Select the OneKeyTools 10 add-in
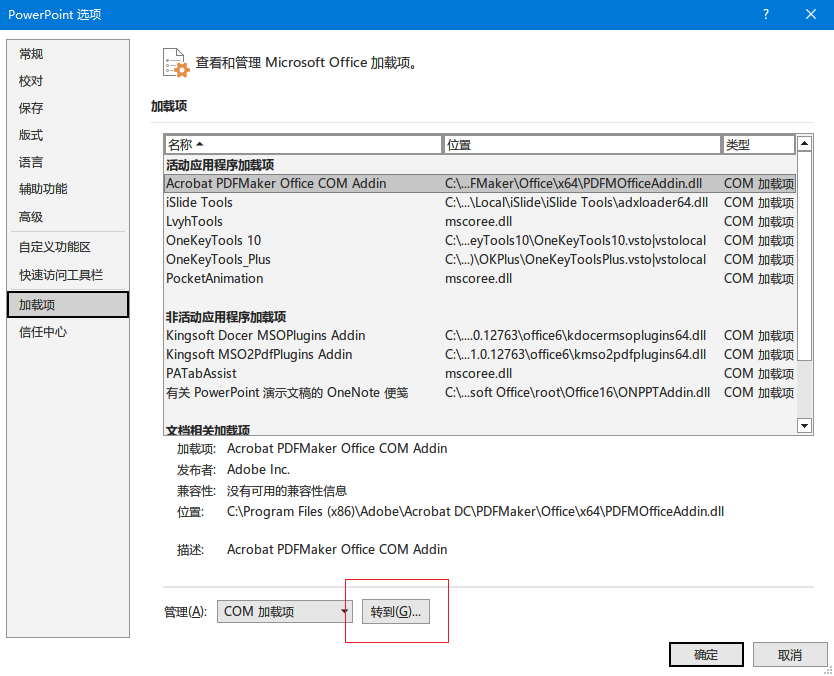 [x=480, y=240]
